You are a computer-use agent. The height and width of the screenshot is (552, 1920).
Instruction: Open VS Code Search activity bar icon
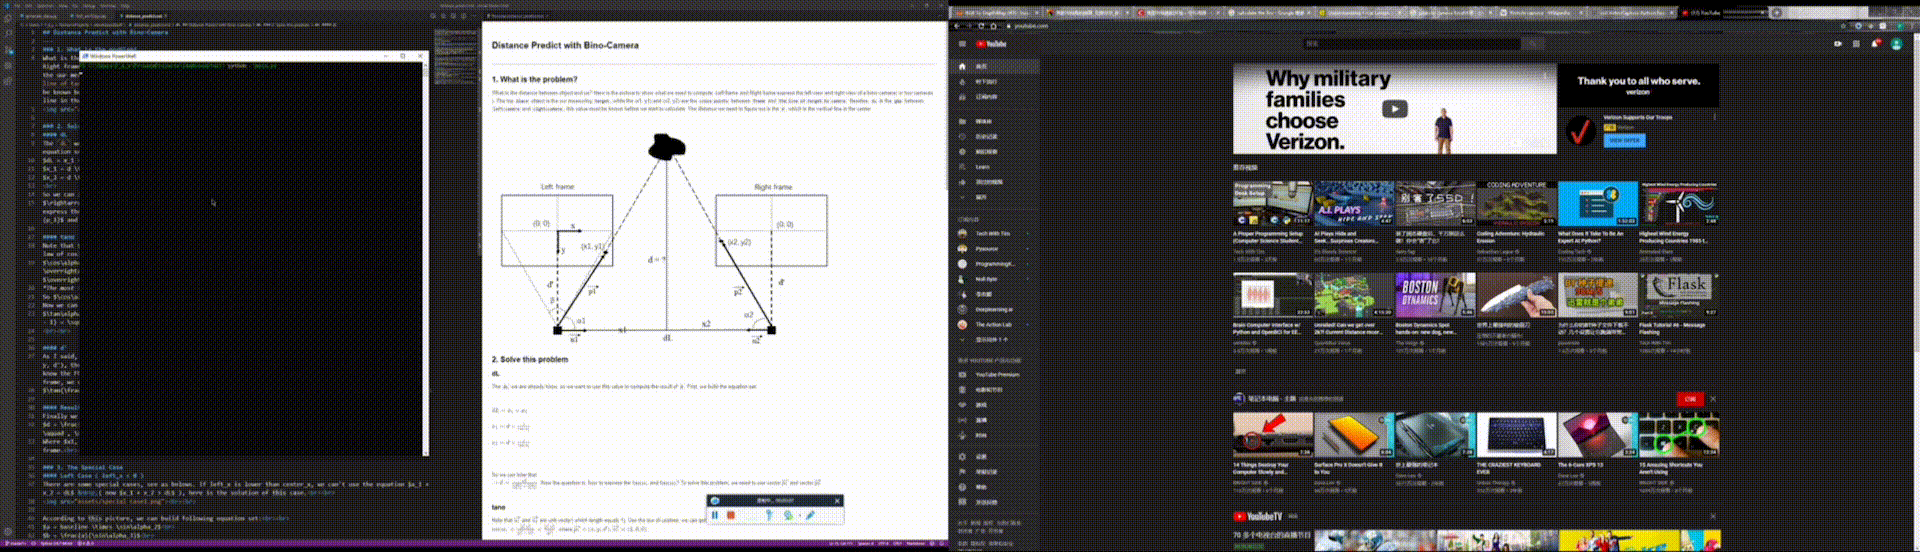[x=8, y=32]
